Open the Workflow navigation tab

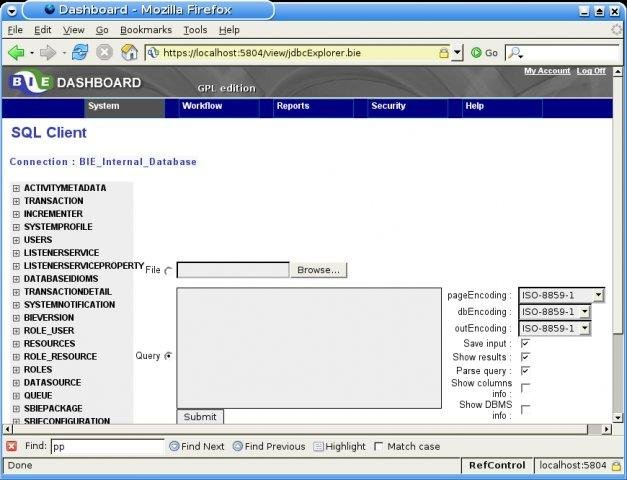pos(202,106)
